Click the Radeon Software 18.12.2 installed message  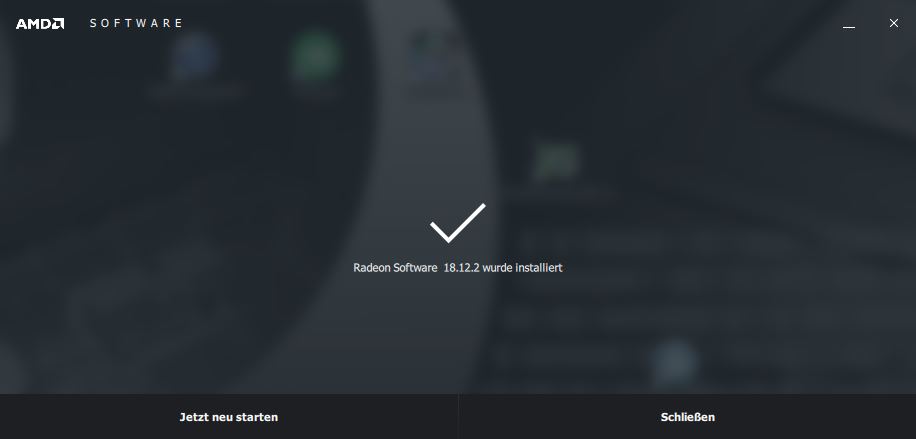click(x=458, y=268)
